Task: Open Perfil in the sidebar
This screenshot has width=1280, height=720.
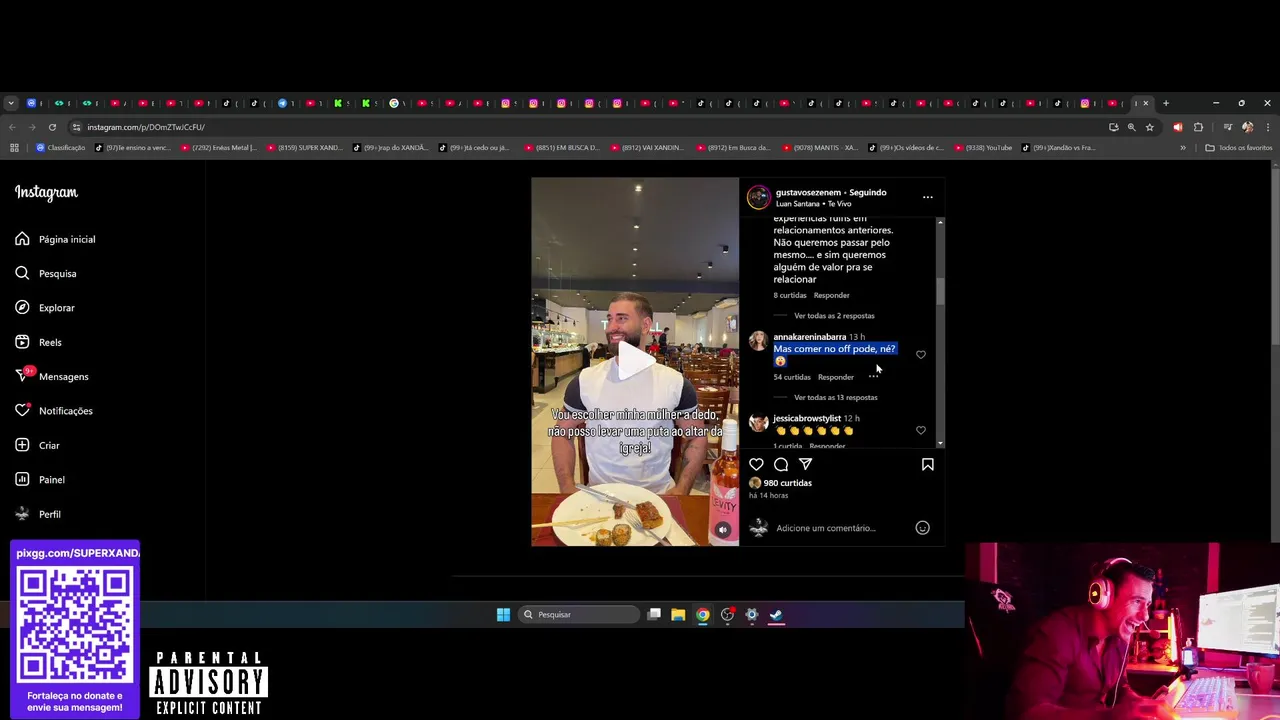Action: click(38, 514)
